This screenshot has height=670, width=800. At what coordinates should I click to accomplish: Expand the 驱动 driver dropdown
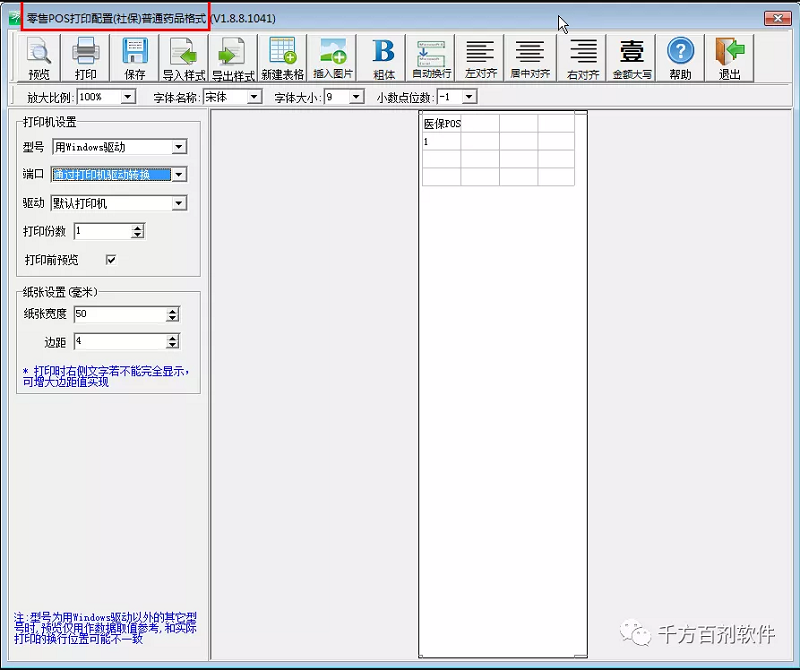coord(179,203)
